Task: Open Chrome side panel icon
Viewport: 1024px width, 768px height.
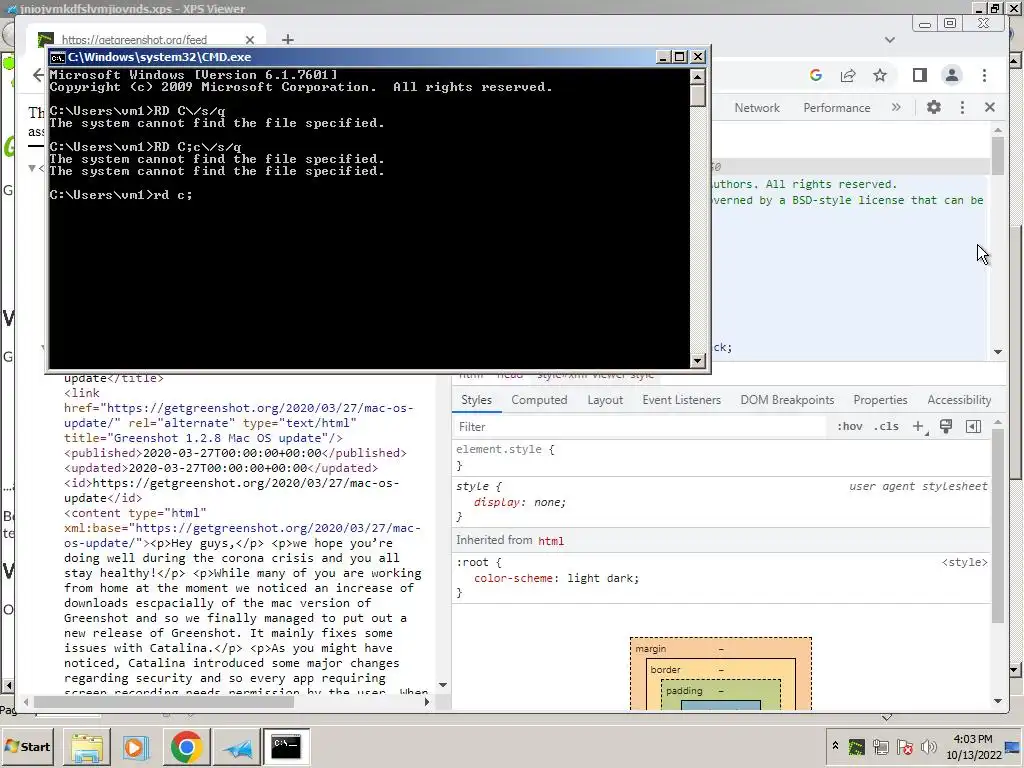Action: pyautogui.click(x=920, y=75)
